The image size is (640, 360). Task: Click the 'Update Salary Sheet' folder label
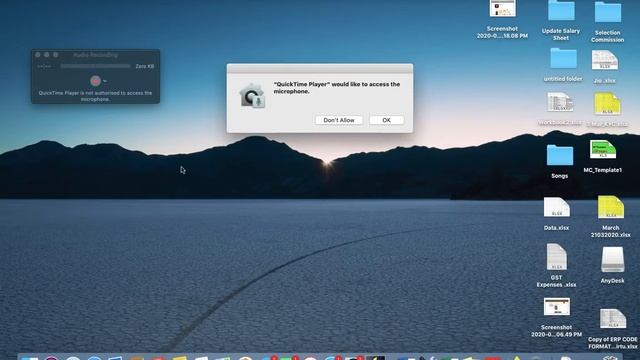[561, 34]
